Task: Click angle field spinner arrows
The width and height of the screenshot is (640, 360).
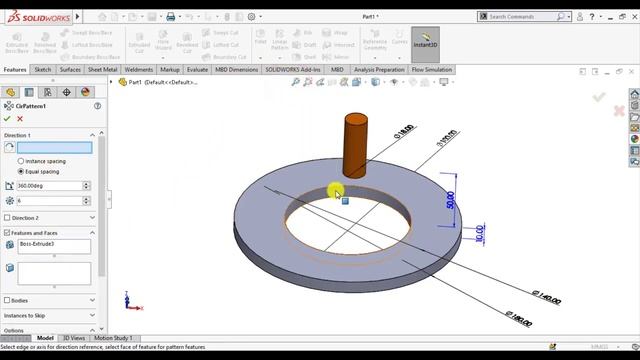Action: tap(86, 186)
